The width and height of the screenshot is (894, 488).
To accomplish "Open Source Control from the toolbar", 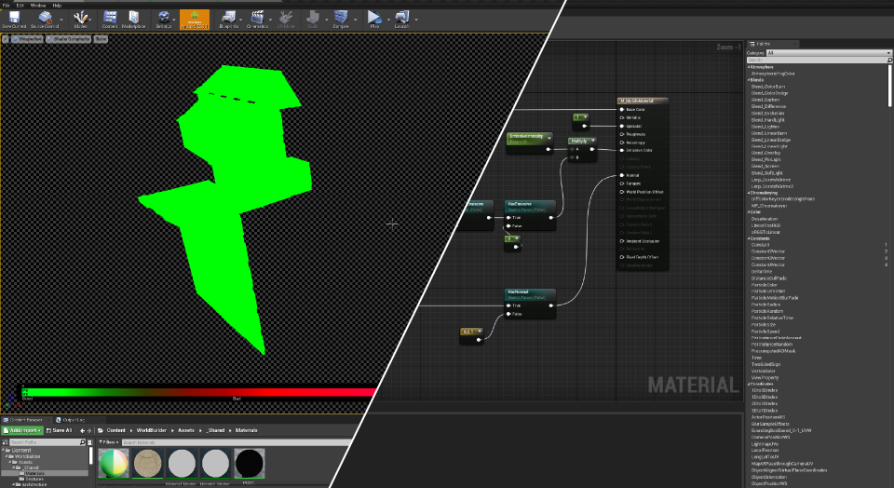I will (44, 19).
